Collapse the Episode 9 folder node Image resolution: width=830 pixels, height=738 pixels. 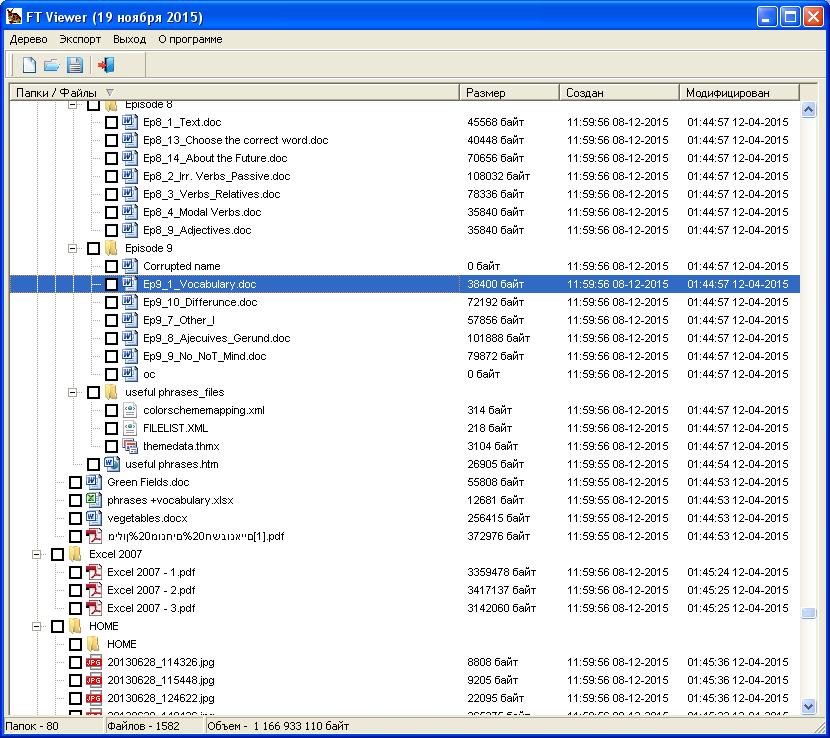tap(73, 248)
